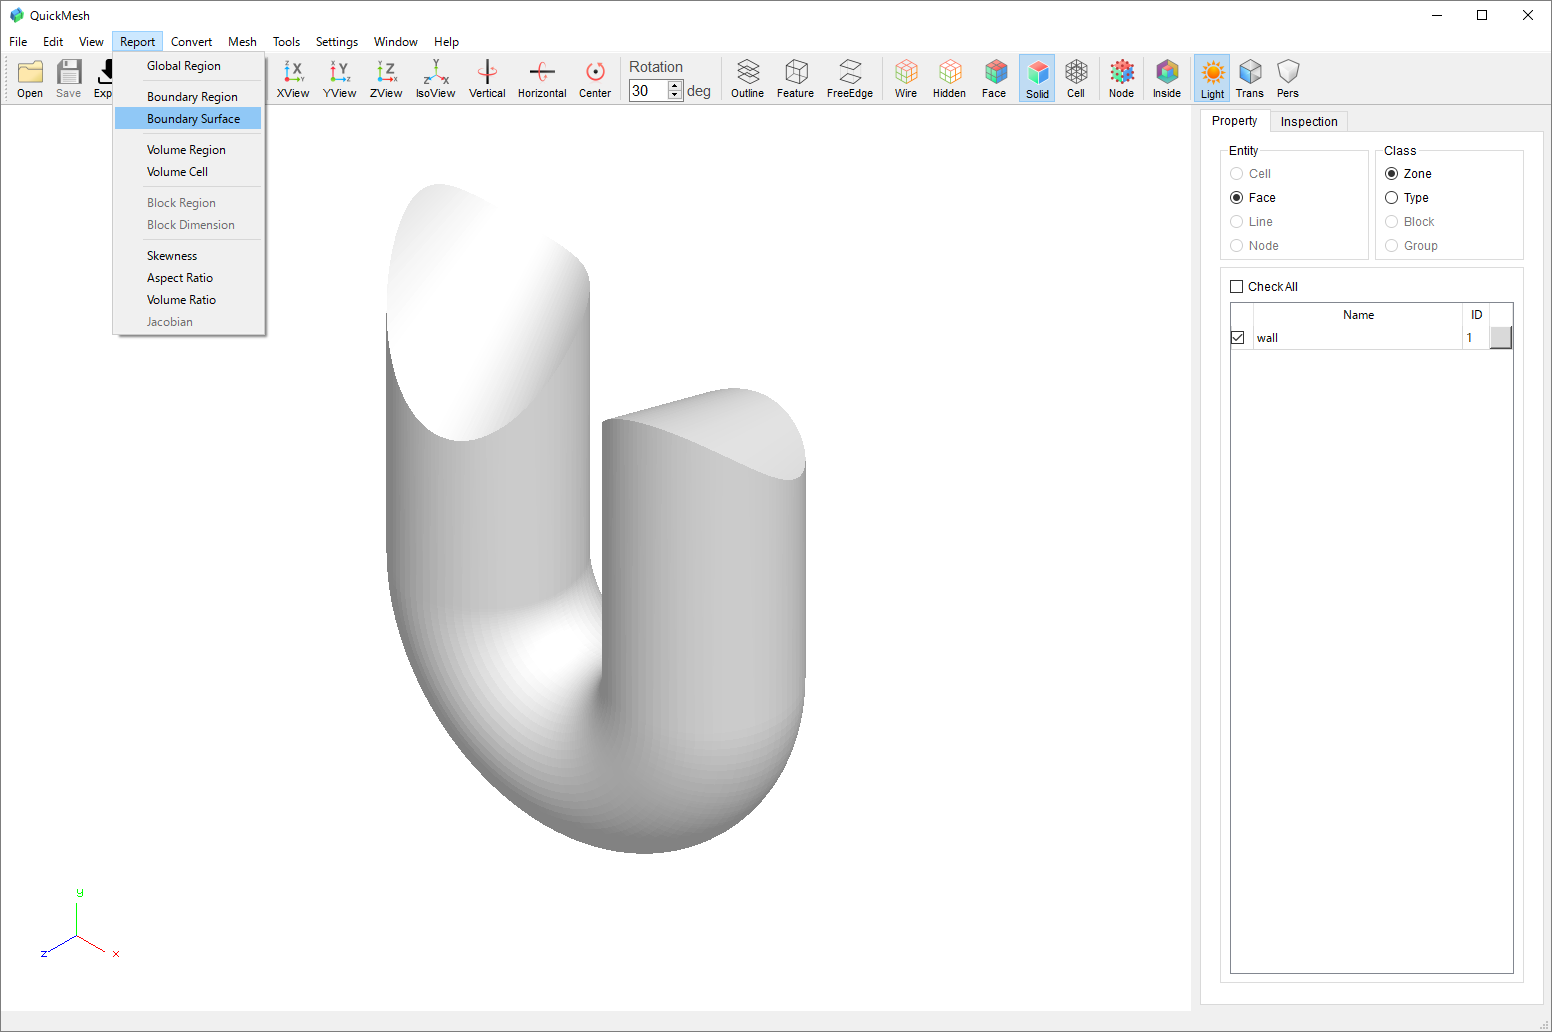Choose Boundary Surface report
The image size is (1552, 1032).
tap(188, 119)
